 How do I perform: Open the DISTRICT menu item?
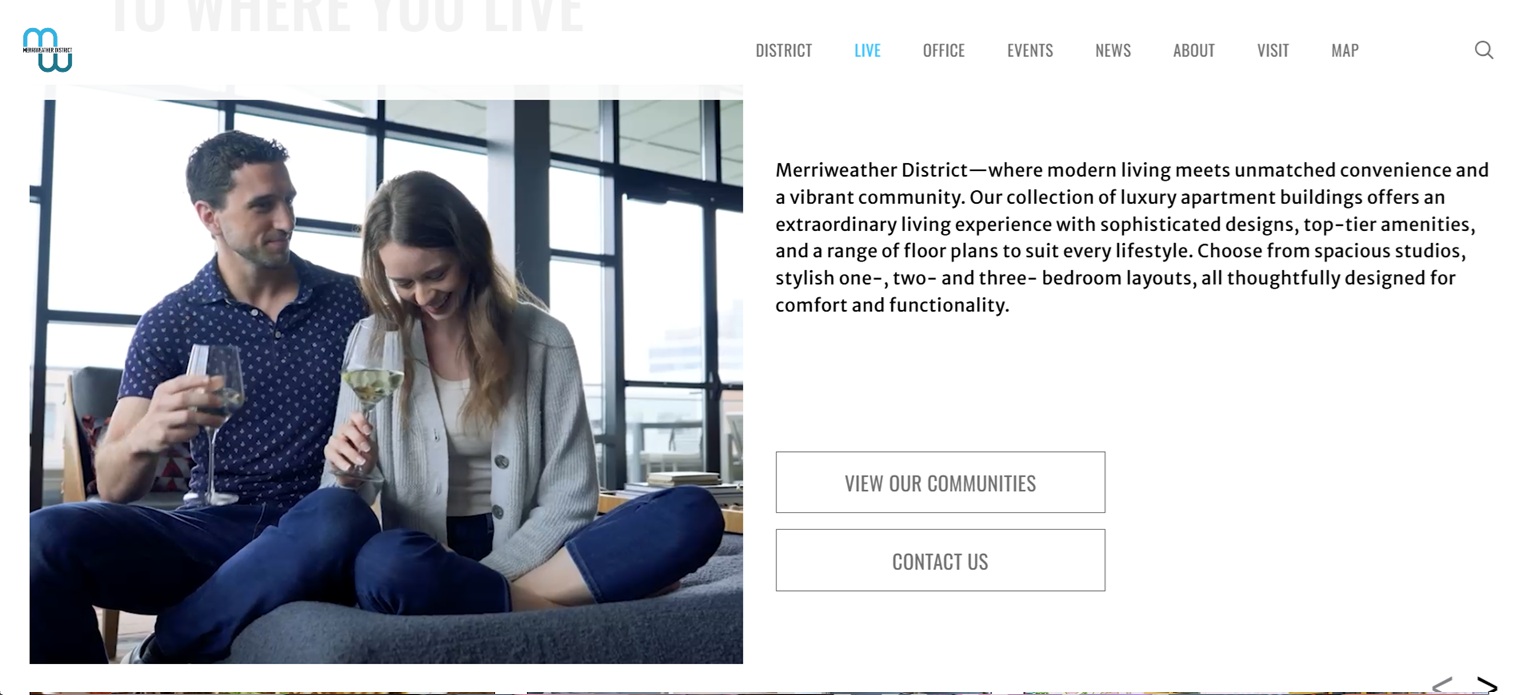(x=784, y=50)
